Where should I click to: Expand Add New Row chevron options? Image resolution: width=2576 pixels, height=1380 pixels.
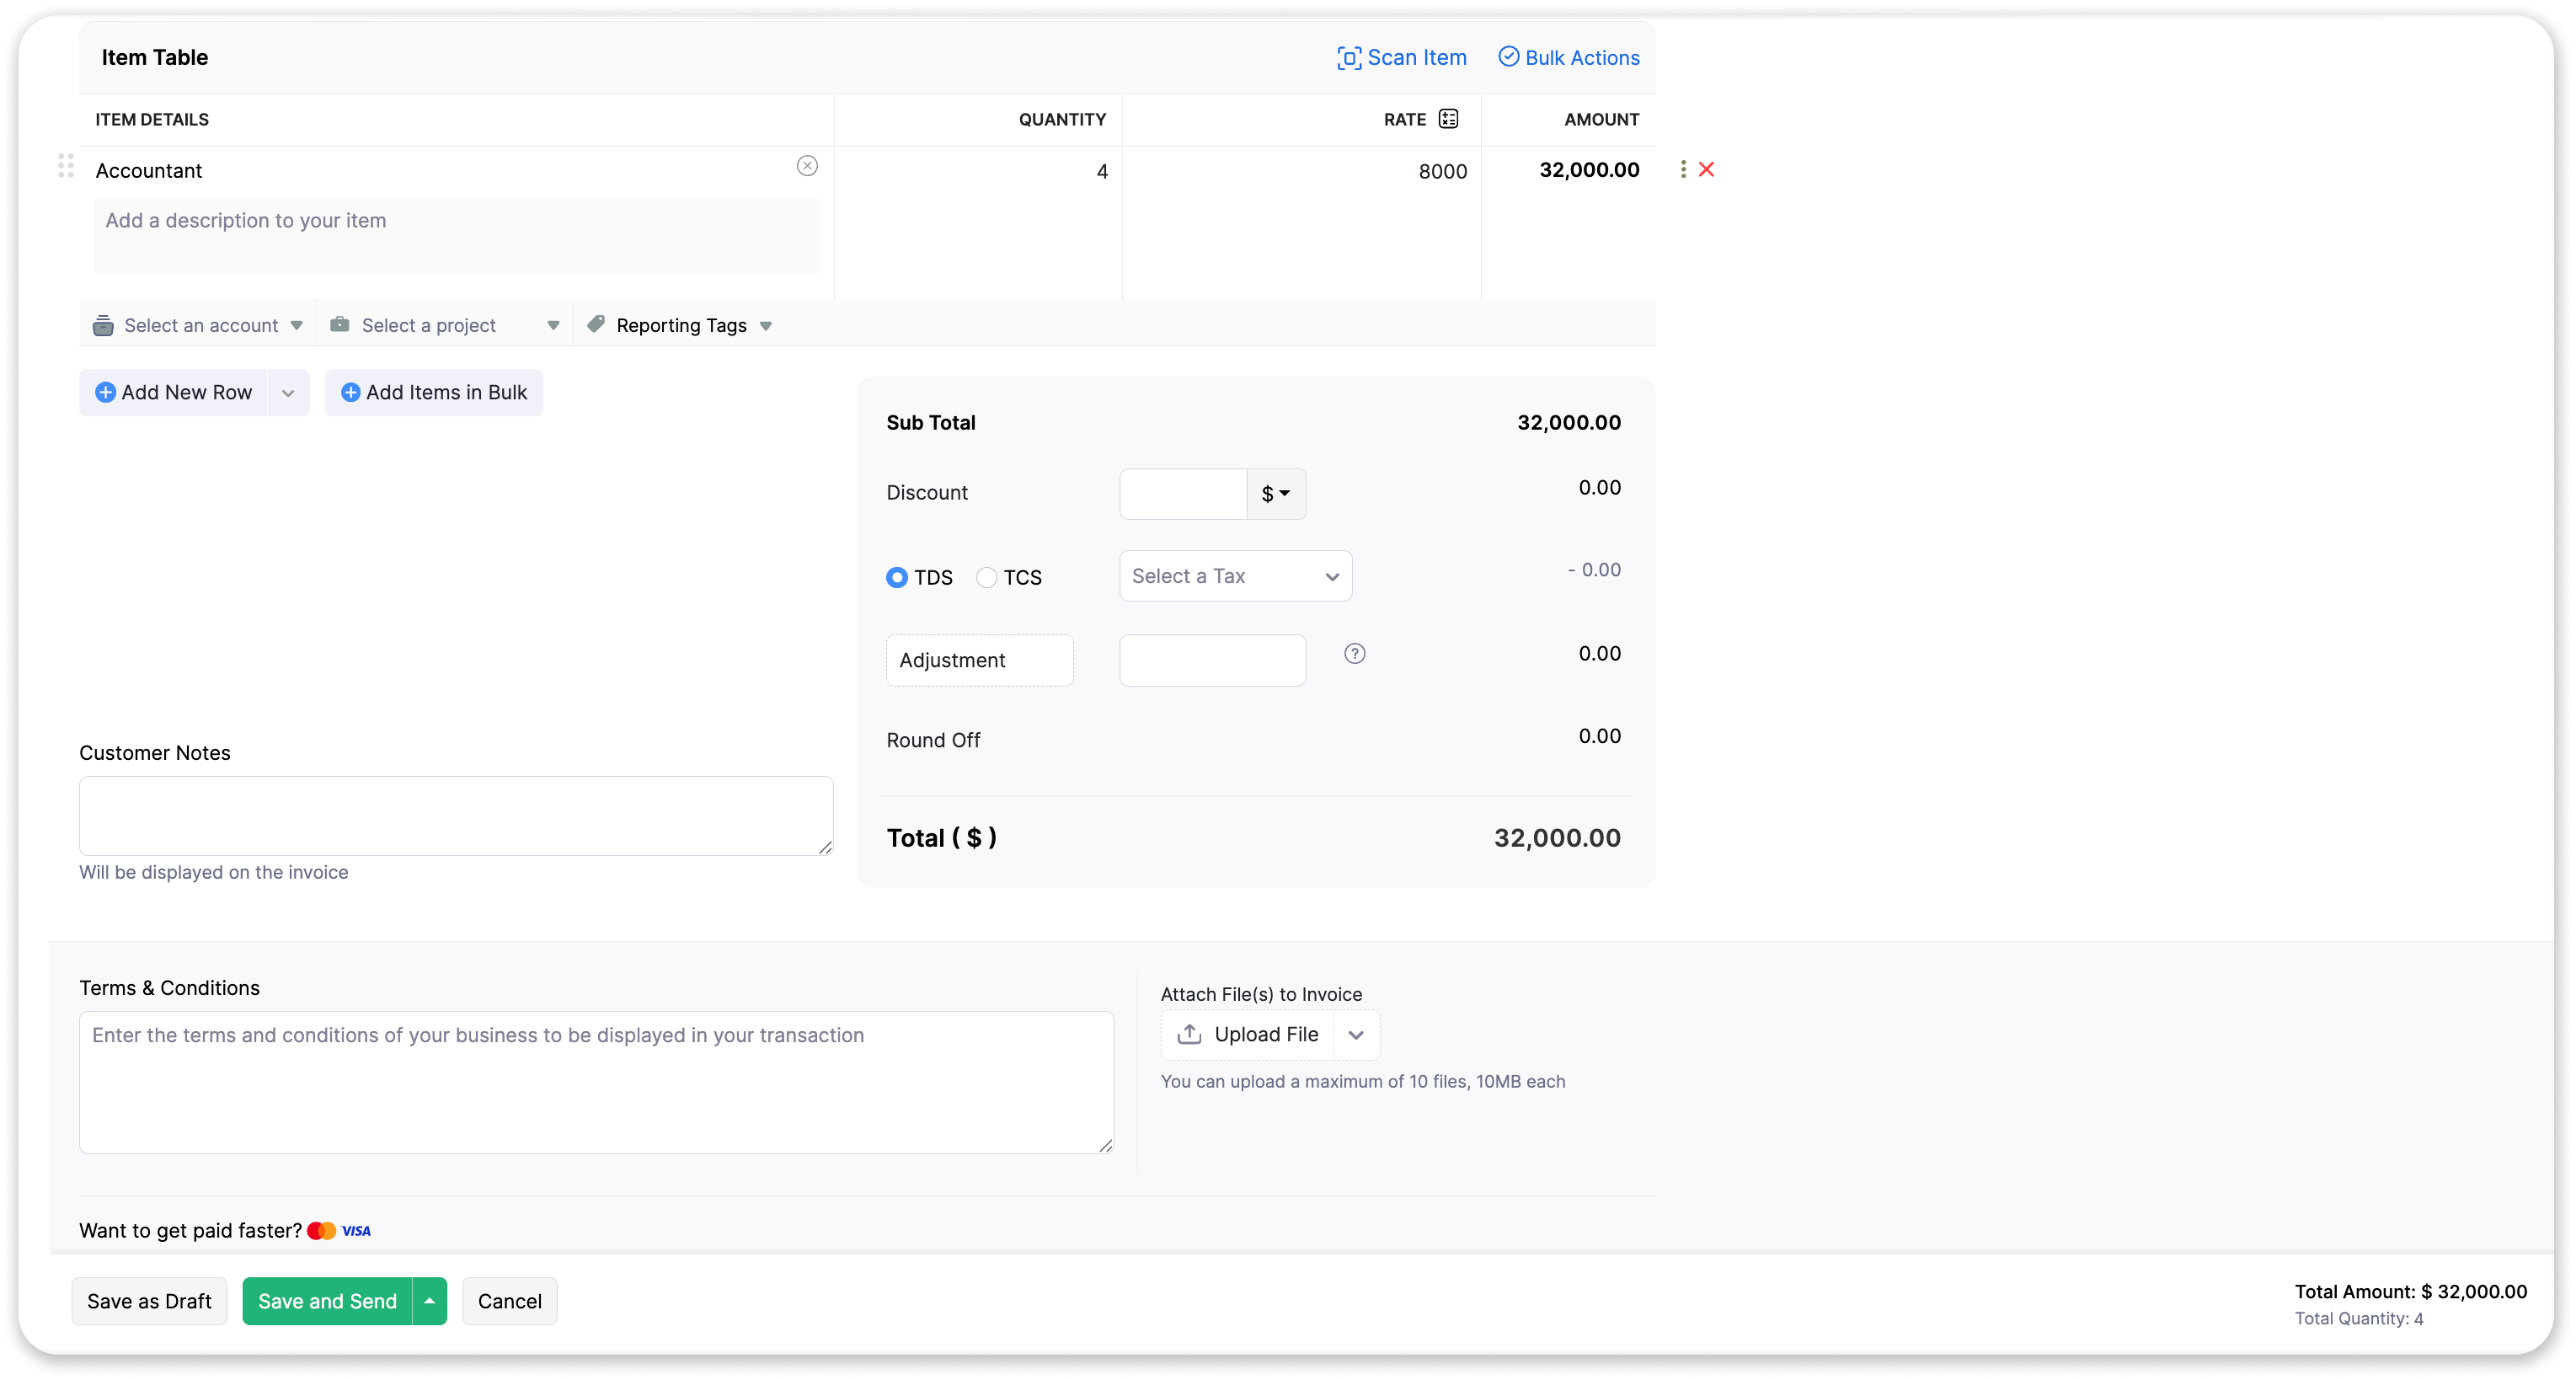(x=288, y=393)
